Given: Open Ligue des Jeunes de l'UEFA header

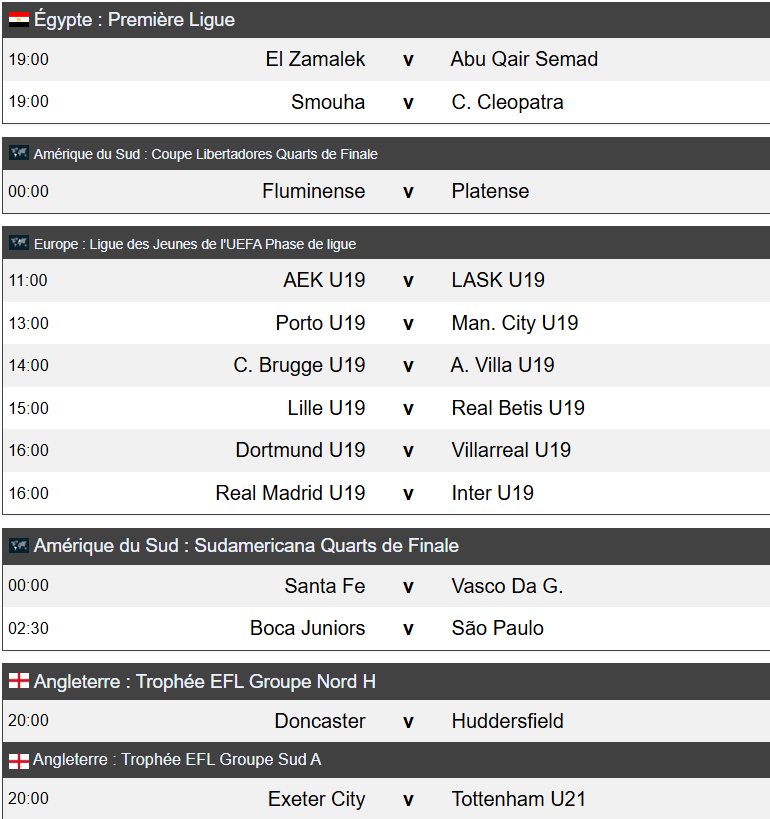Looking at the screenshot, I should point(386,243).
